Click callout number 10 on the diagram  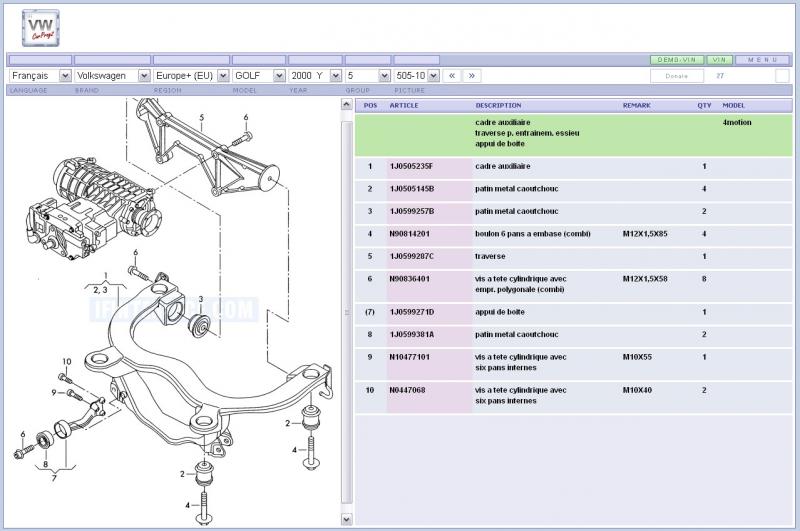coord(67,362)
